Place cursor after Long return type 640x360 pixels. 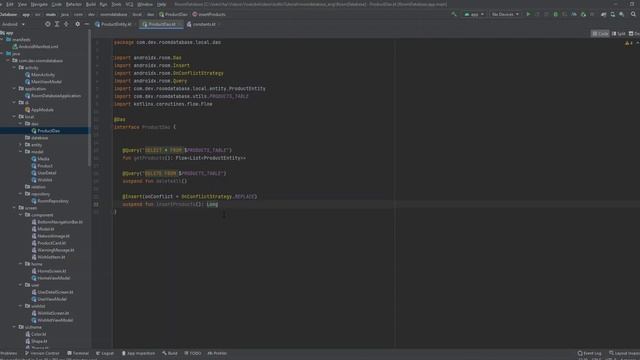pos(219,204)
